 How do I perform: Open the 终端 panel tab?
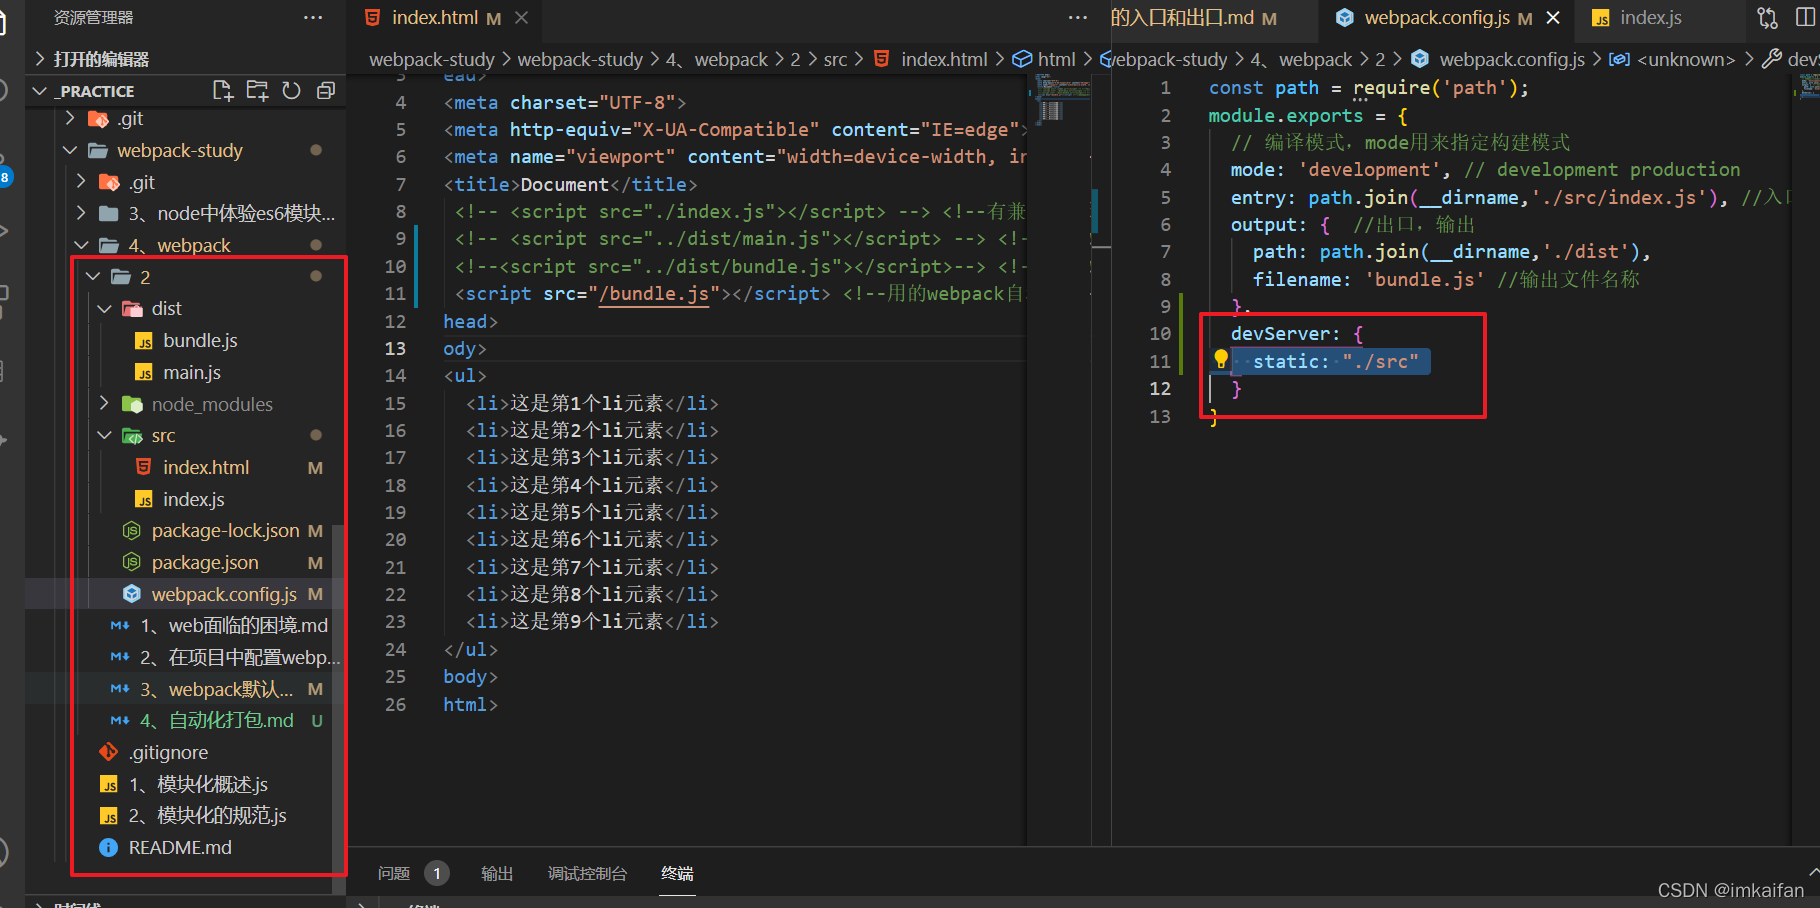[677, 874]
